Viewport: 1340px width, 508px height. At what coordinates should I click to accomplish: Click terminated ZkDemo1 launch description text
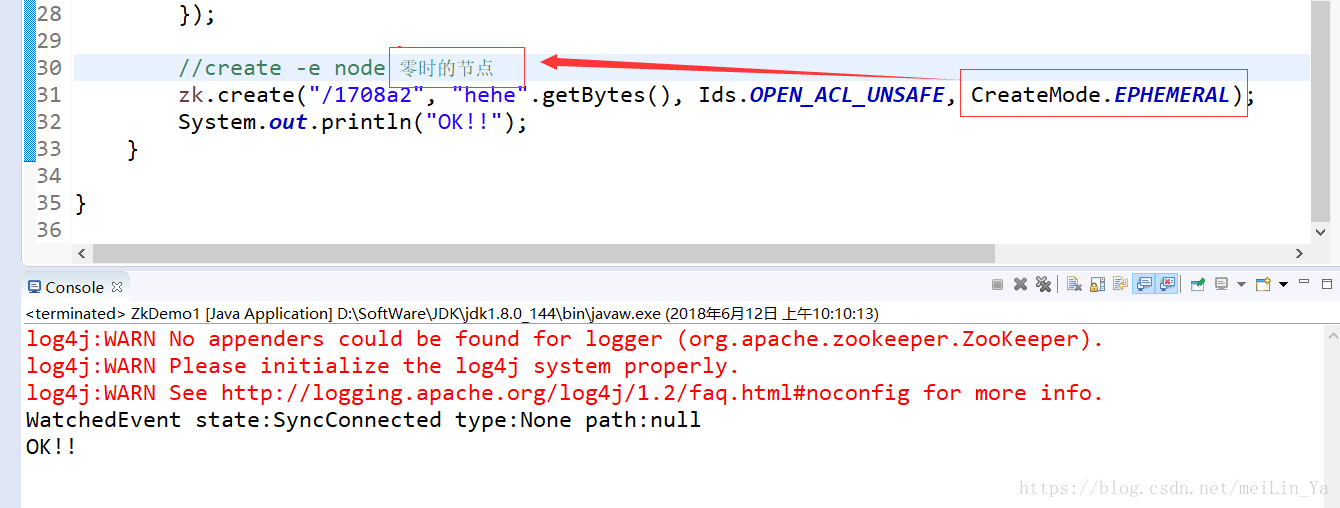coord(452,313)
